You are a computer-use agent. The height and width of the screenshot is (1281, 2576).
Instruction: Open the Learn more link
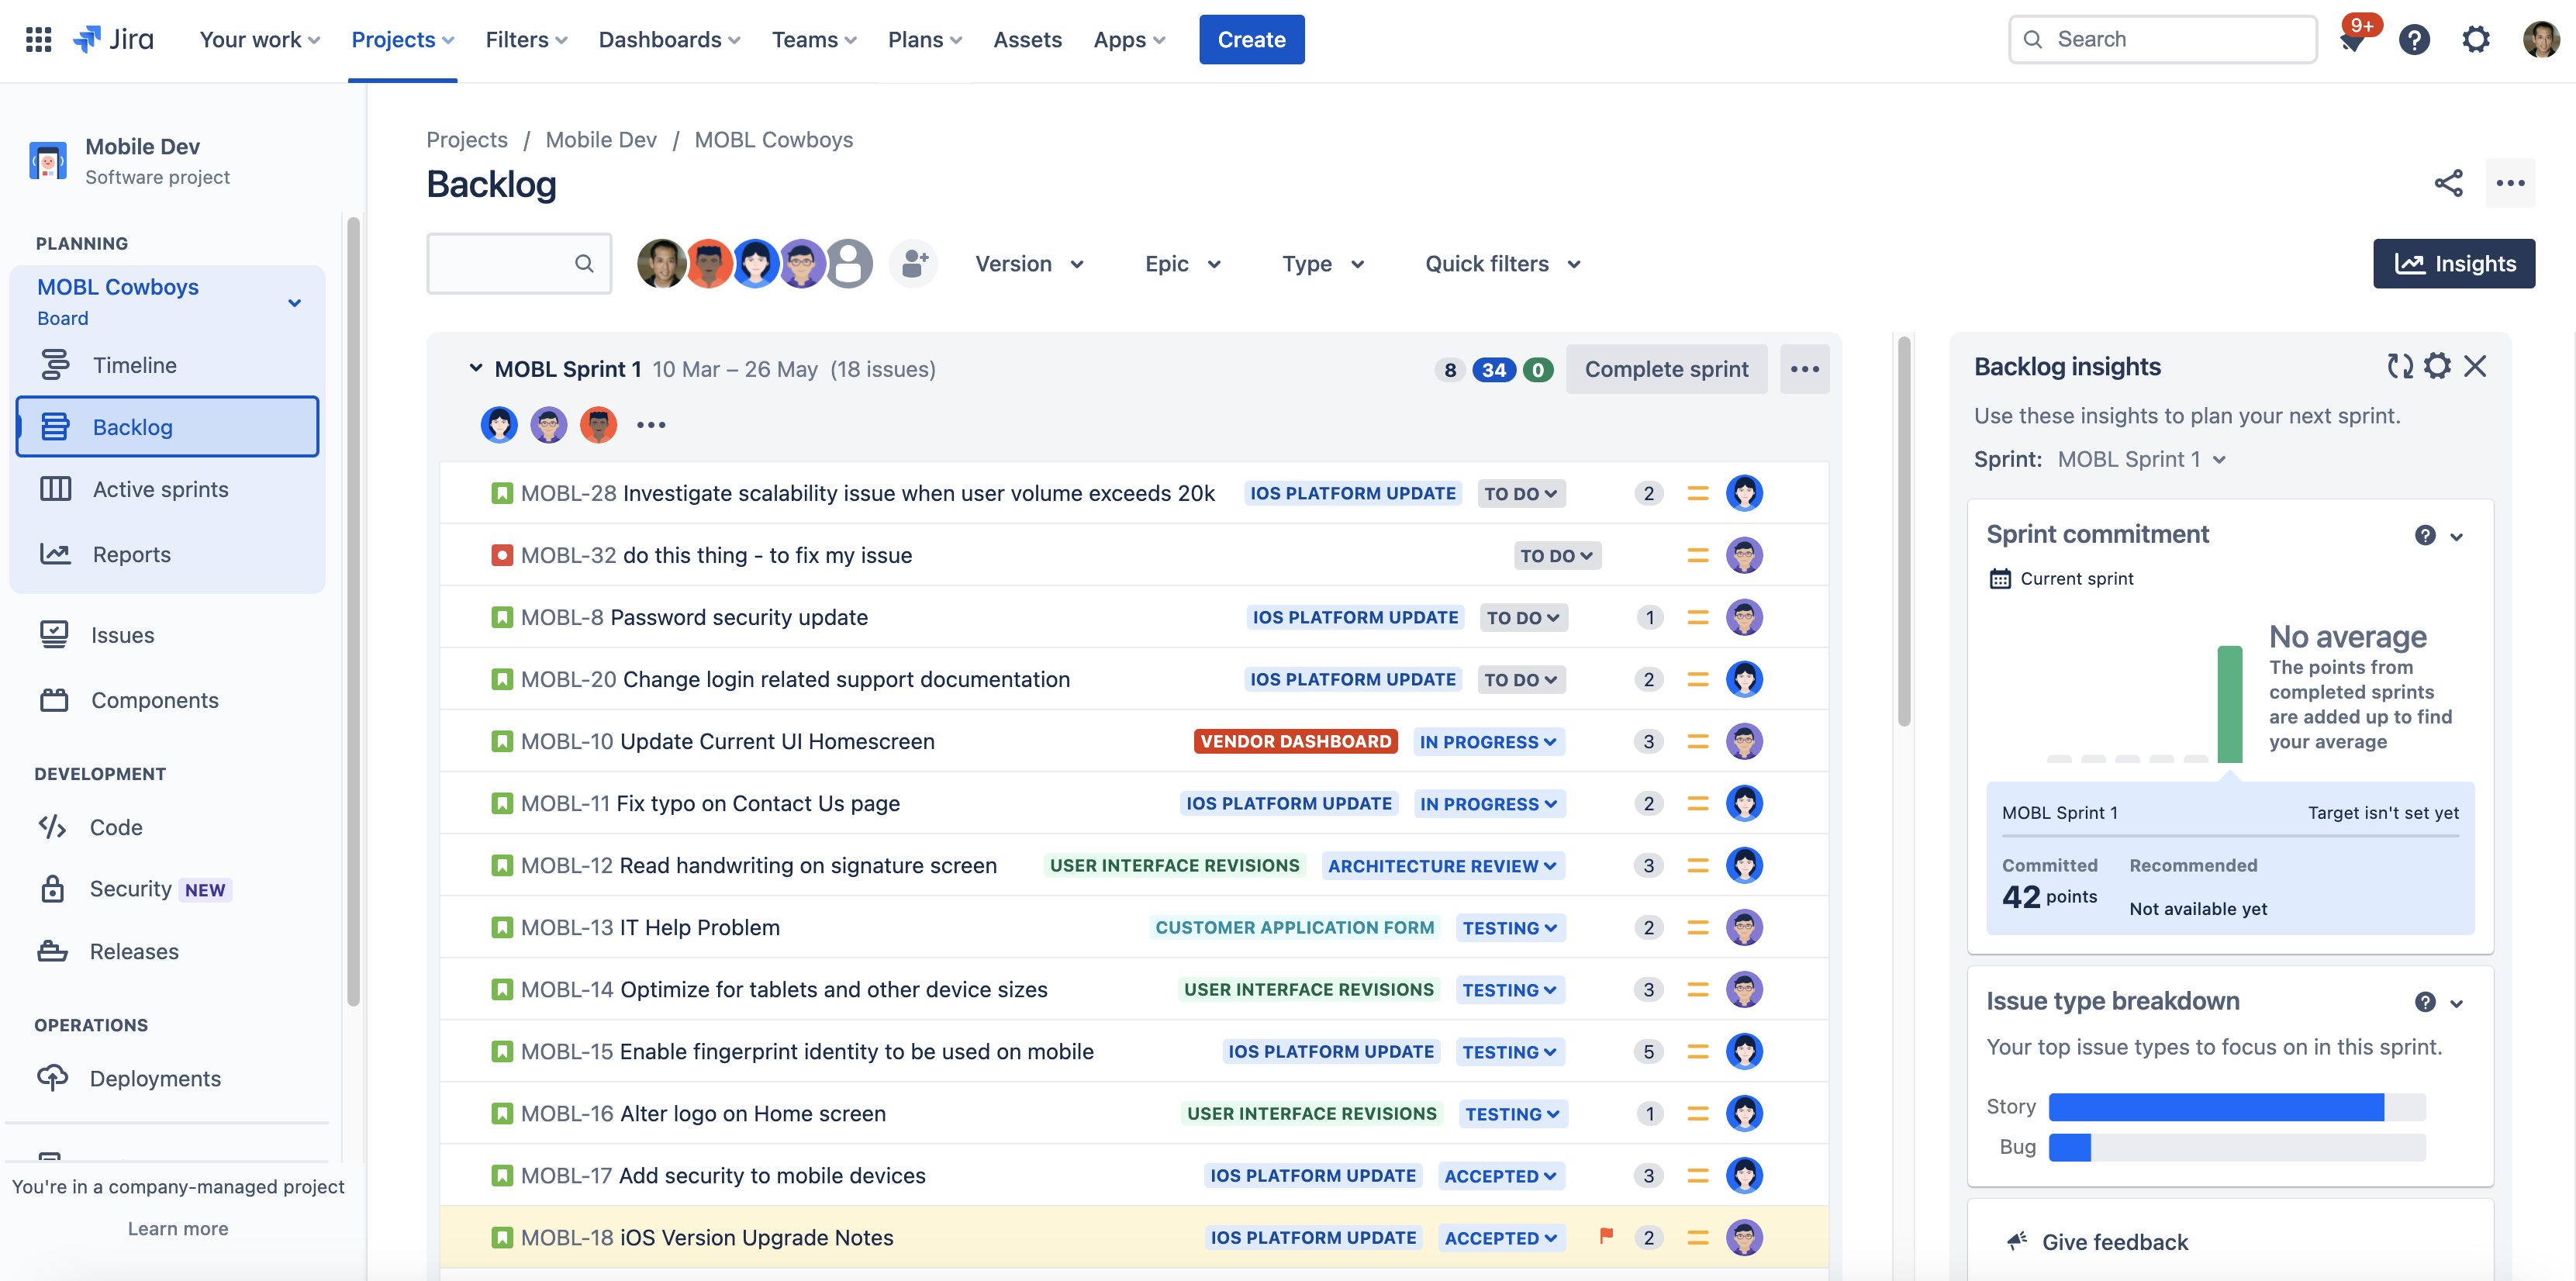[177, 1228]
